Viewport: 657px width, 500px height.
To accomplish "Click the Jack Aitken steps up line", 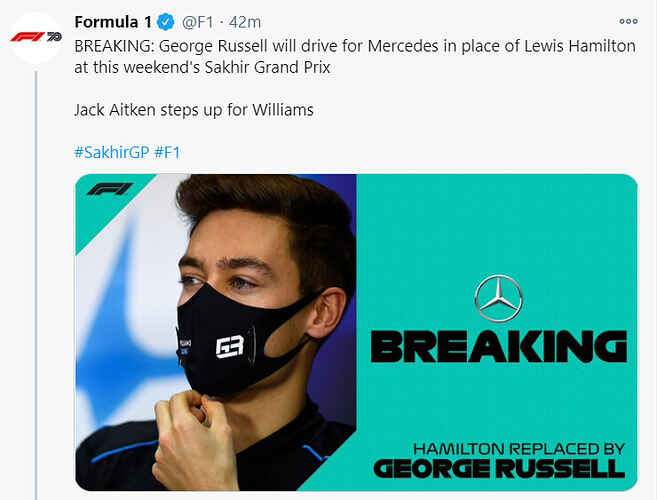I will [193, 110].
